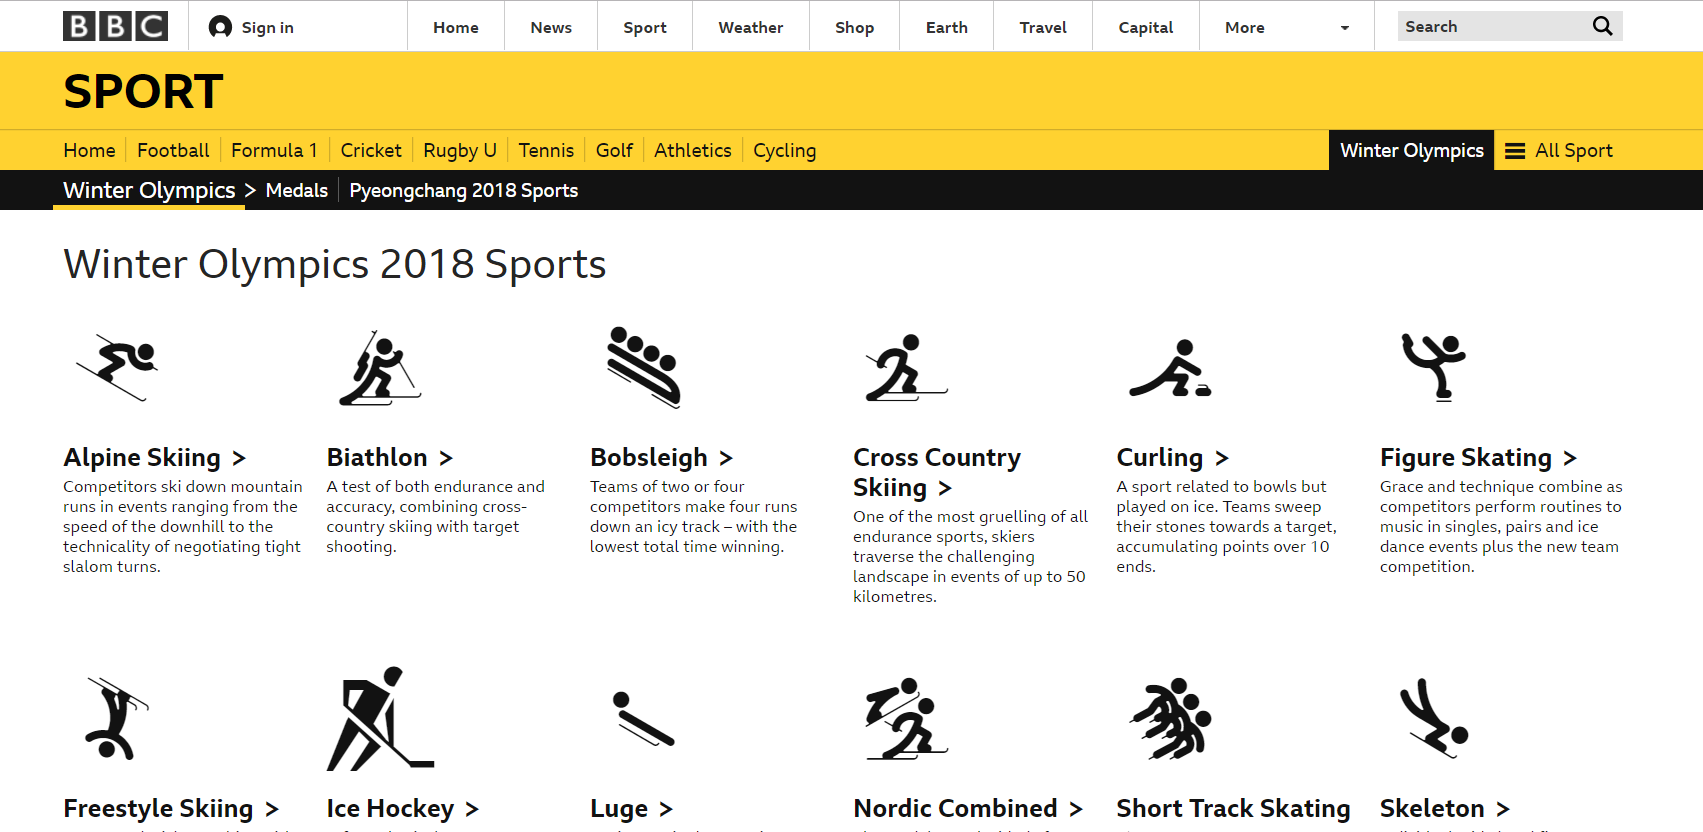This screenshot has width=1703, height=832.
Task: Open the Bobsleigh heading link
Action: 662,458
